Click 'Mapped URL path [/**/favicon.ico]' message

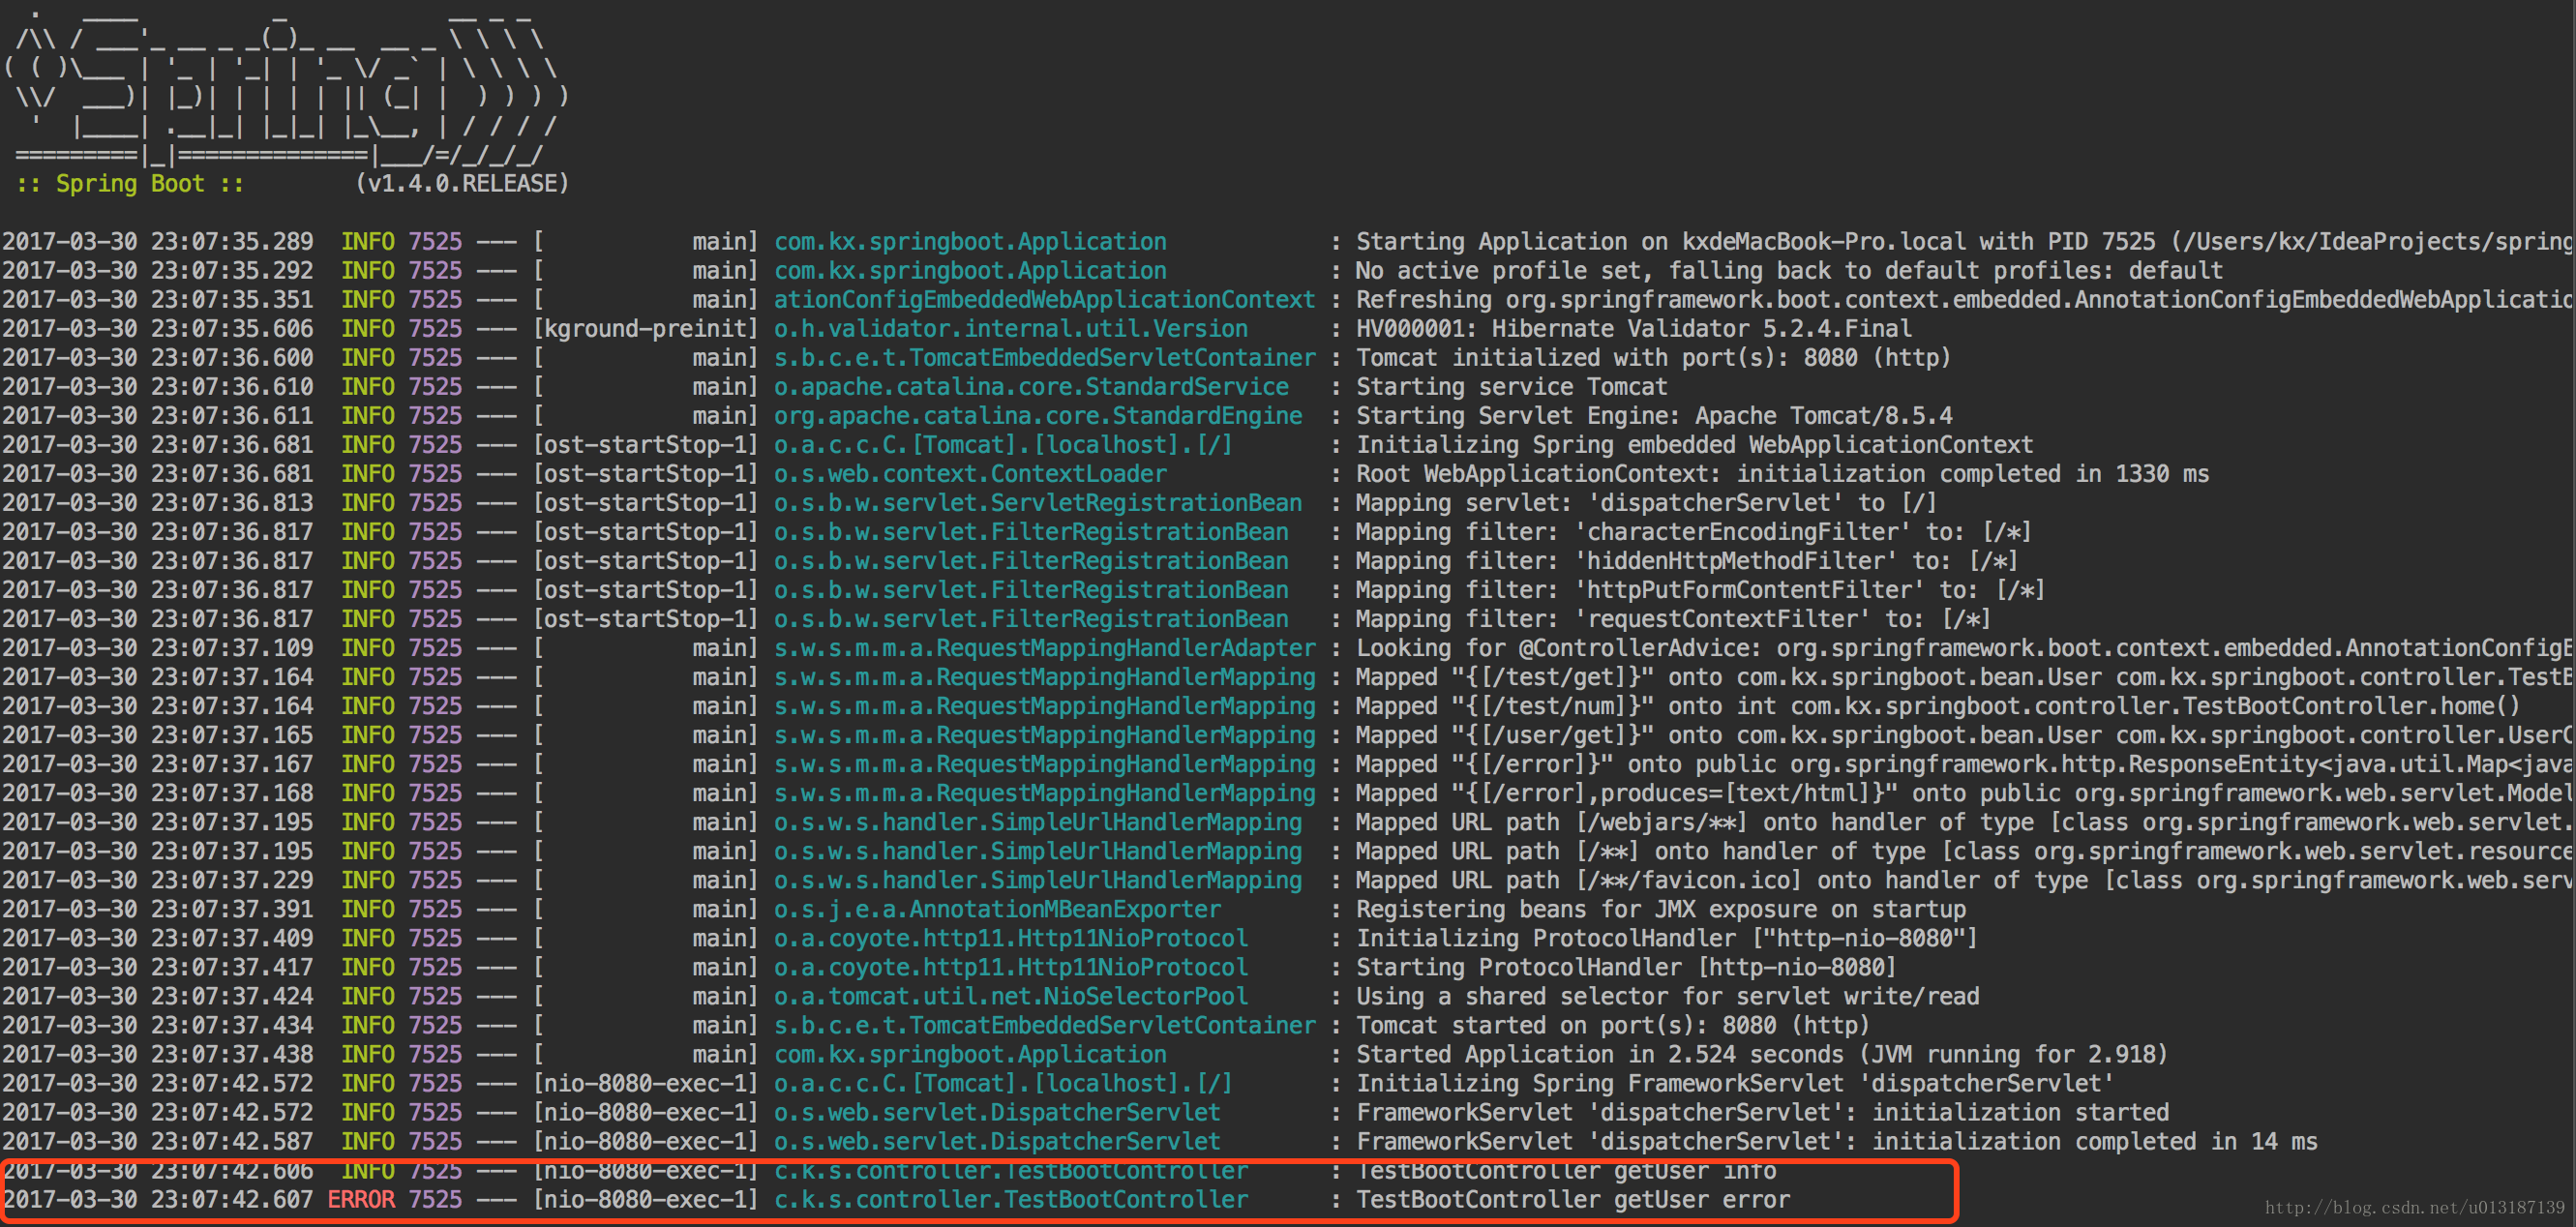click(1965, 880)
